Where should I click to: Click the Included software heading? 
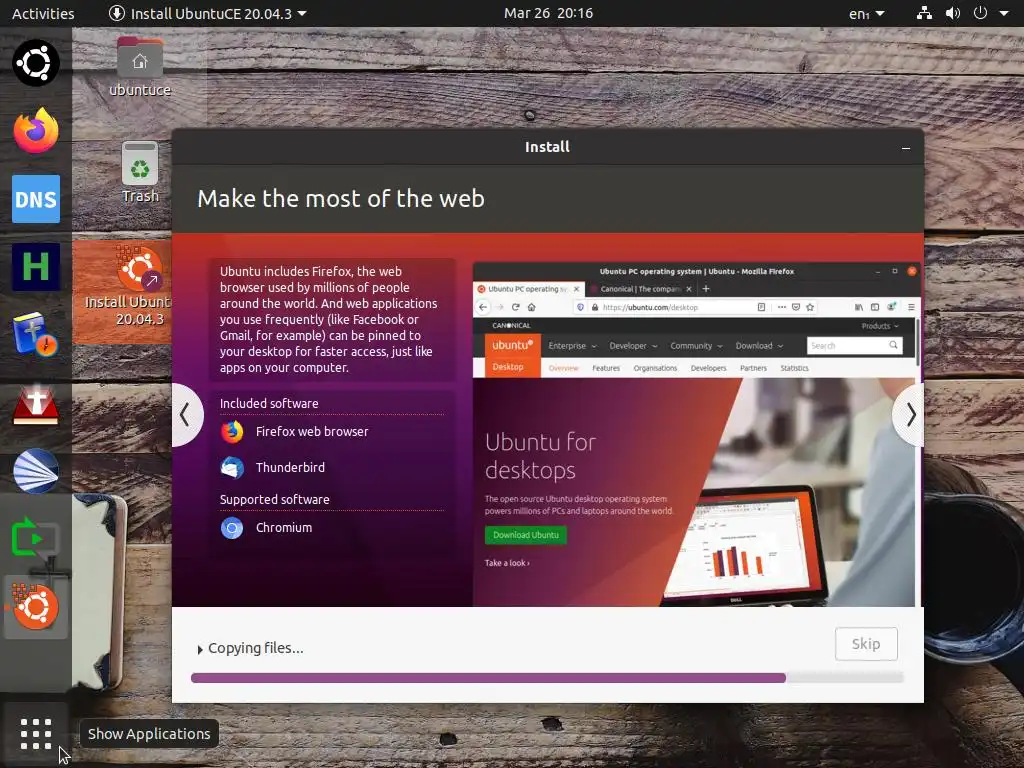click(269, 404)
